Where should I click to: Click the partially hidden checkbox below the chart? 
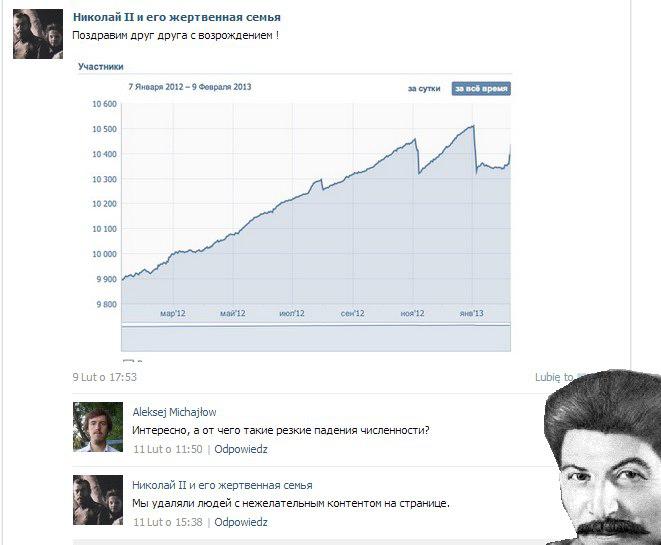click(x=128, y=361)
